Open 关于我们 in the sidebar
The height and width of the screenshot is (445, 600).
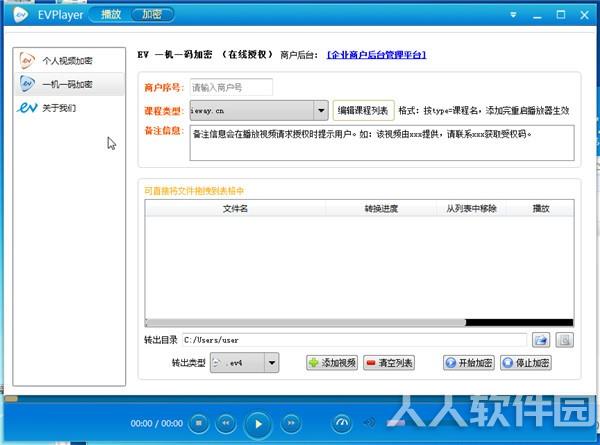pos(69,108)
